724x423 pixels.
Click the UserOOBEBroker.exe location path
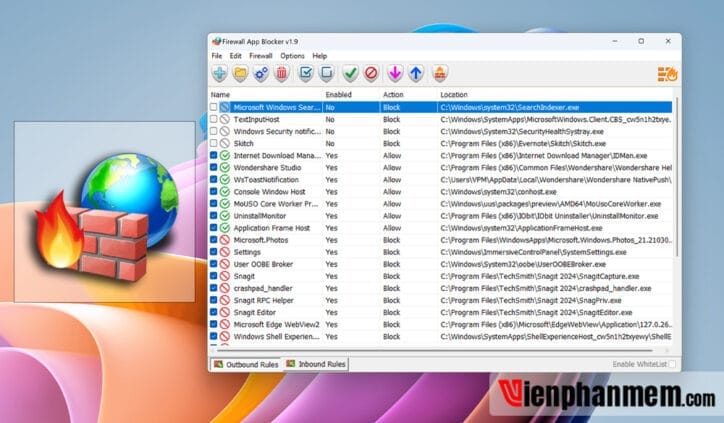tap(523, 264)
